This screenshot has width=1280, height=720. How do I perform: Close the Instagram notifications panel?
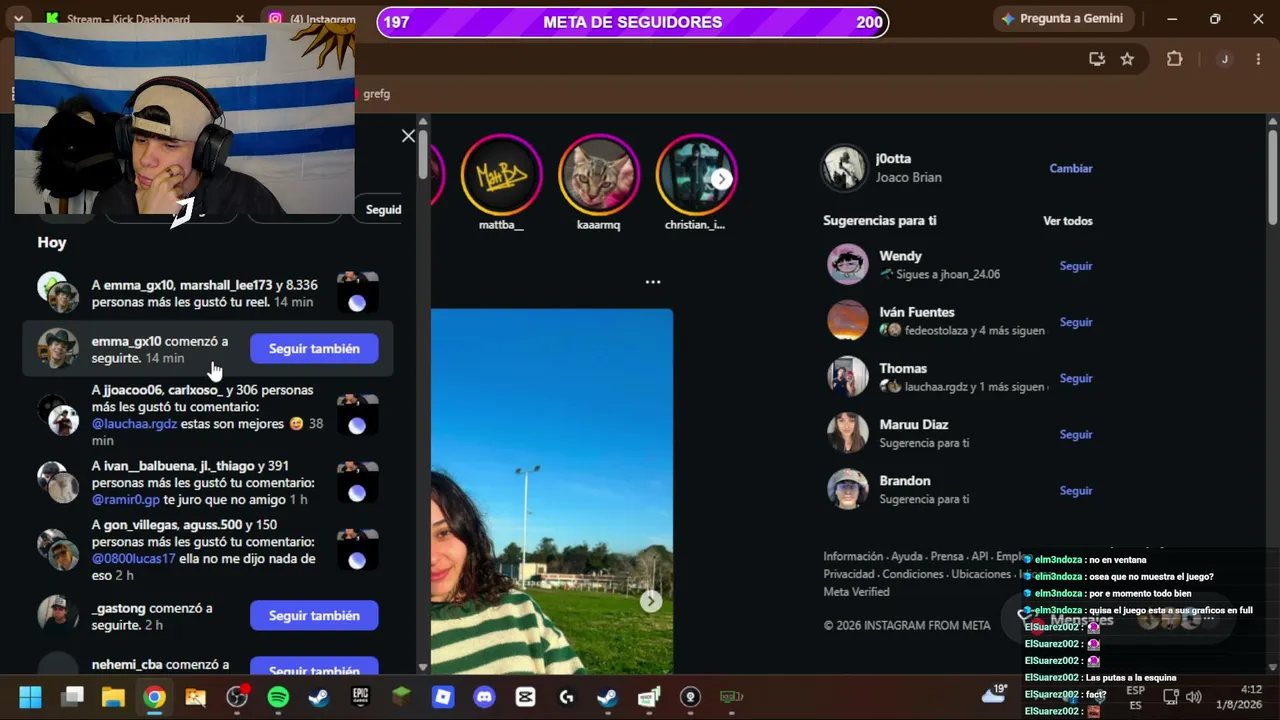coord(408,136)
